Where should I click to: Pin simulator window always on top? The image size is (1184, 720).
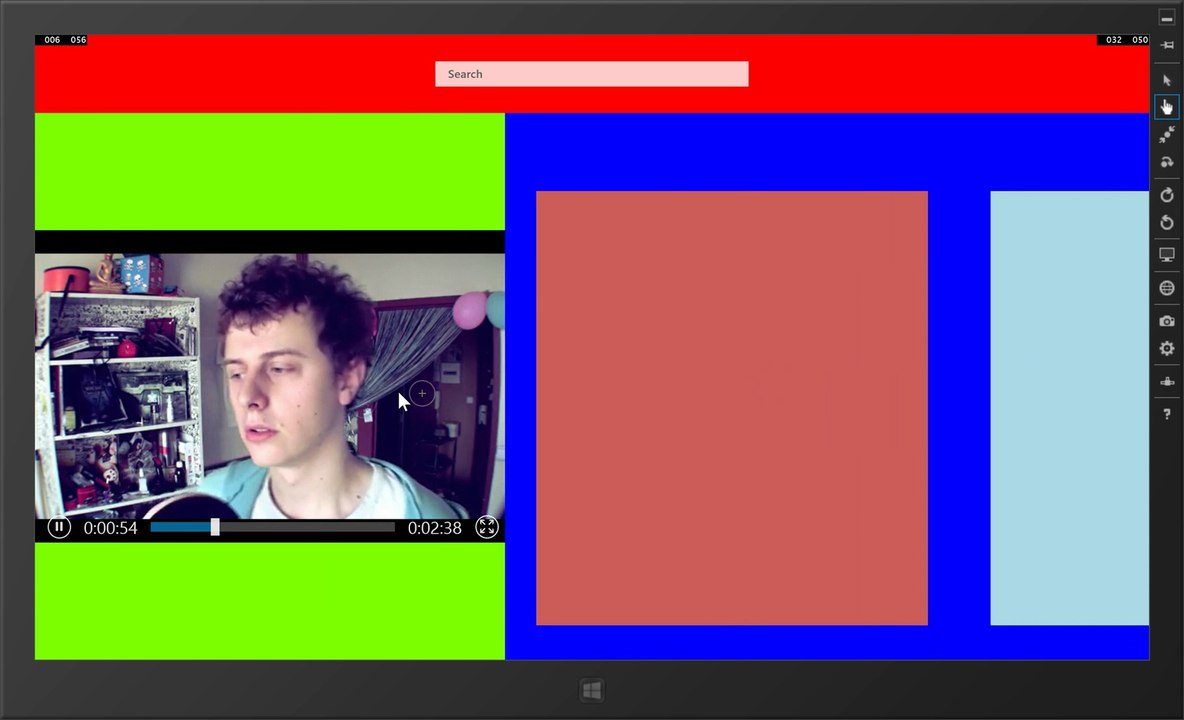[x=1167, y=45]
